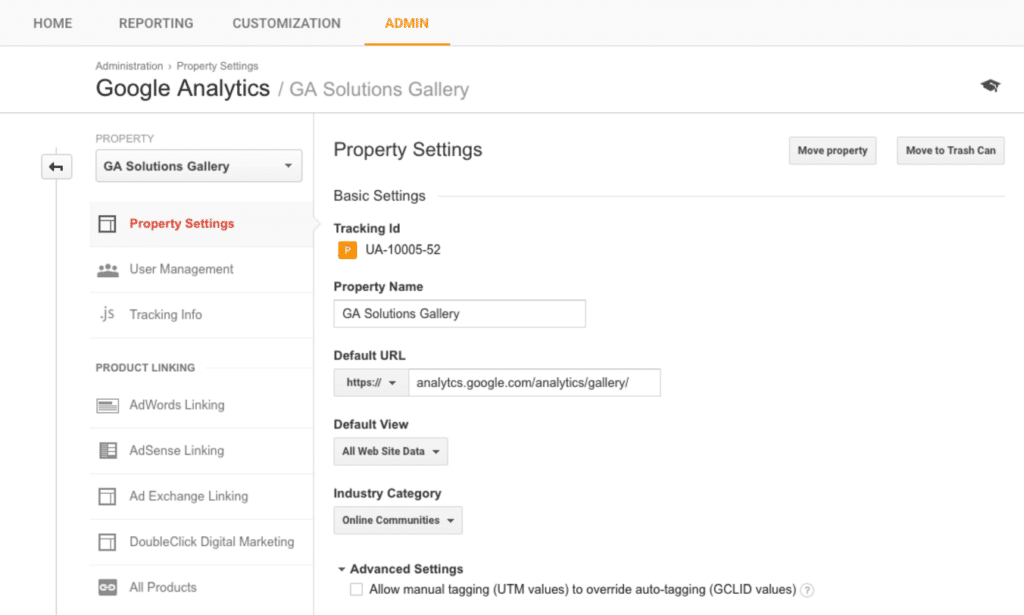The height and width of the screenshot is (615, 1024).
Task: Open the Customization tab
Action: (287, 24)
